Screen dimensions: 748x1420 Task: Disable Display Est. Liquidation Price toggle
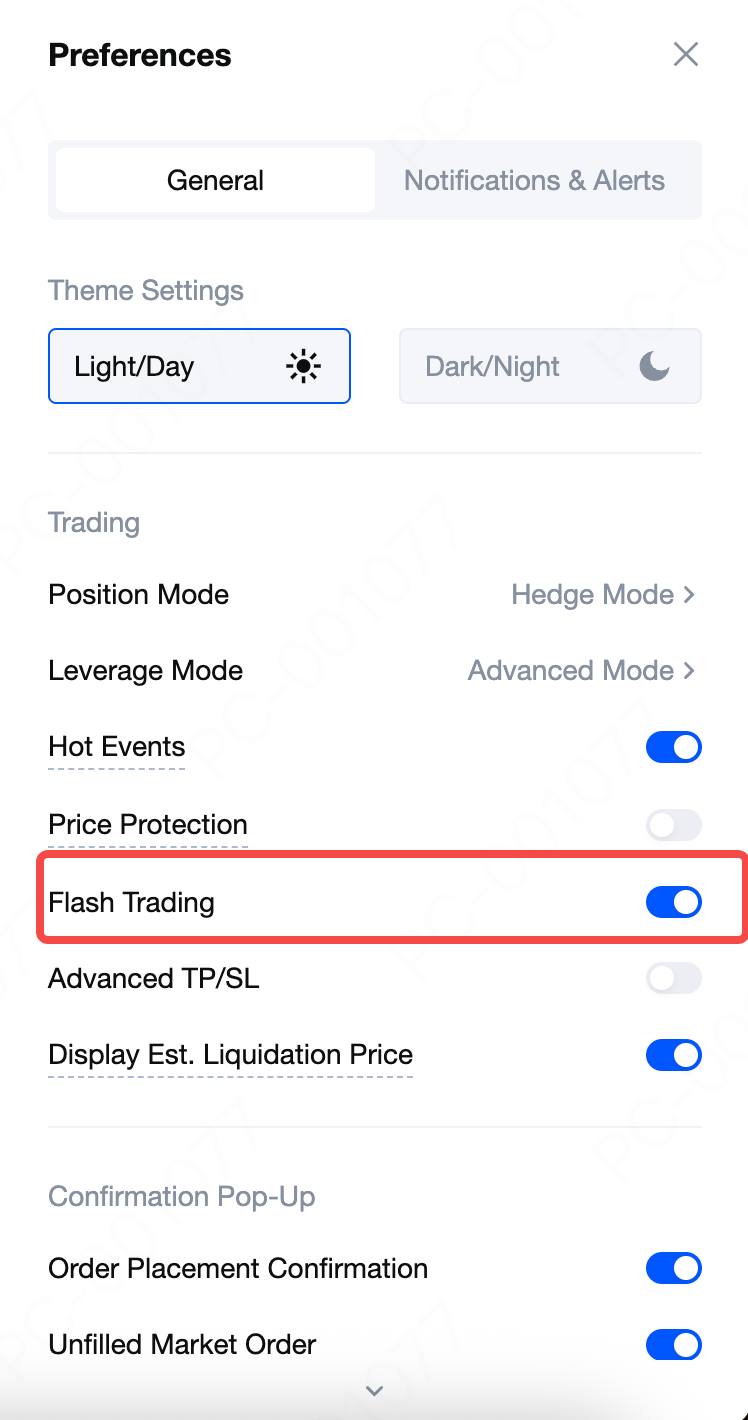(x=673, y=1055)
